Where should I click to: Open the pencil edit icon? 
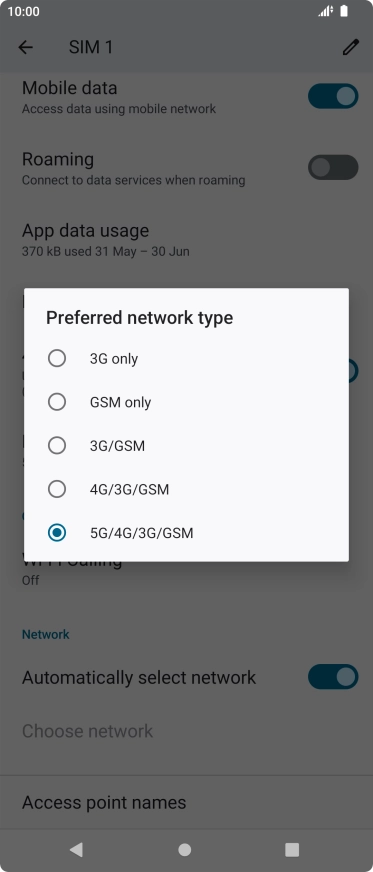point(350,48)
